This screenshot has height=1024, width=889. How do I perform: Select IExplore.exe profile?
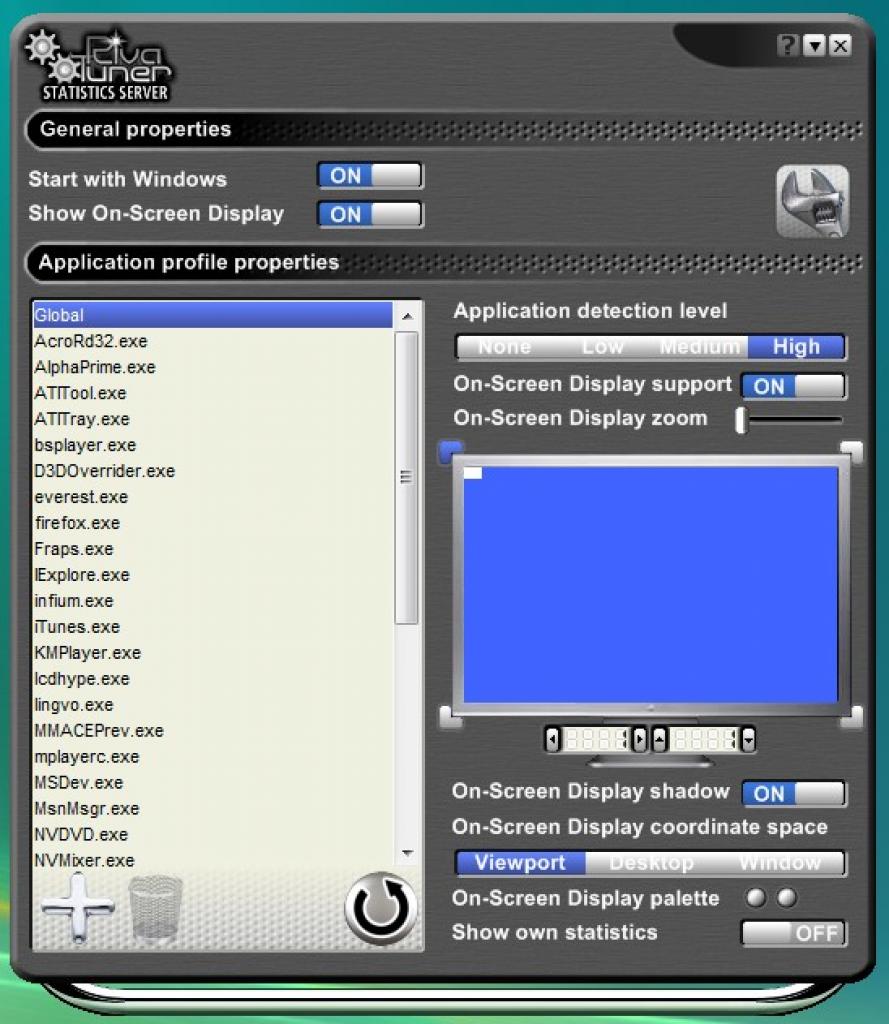213,575
